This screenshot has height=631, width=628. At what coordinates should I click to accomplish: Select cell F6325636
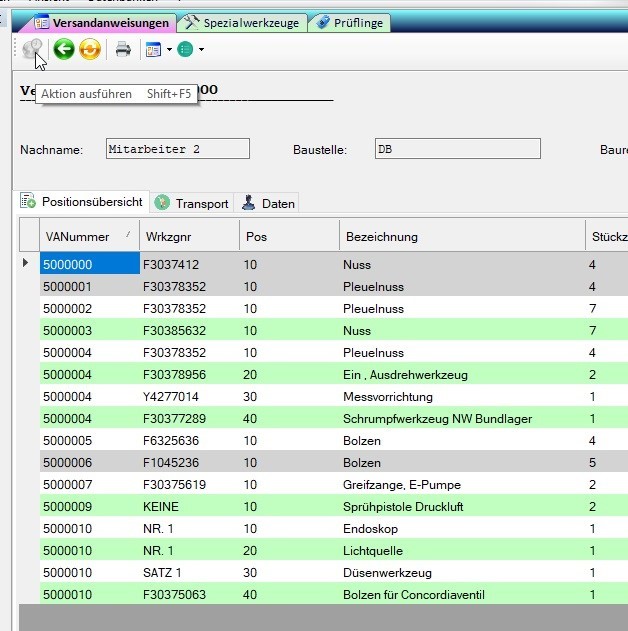point(189,440)
